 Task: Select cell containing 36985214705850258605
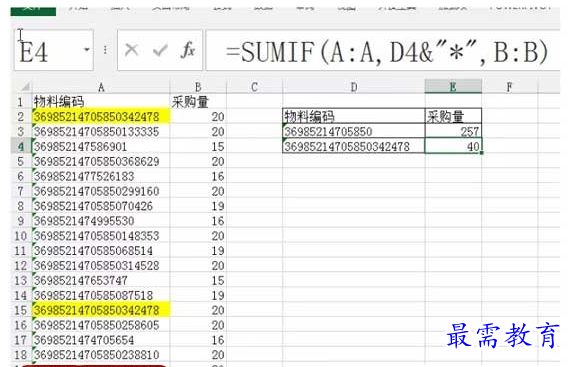pos(101,325)
